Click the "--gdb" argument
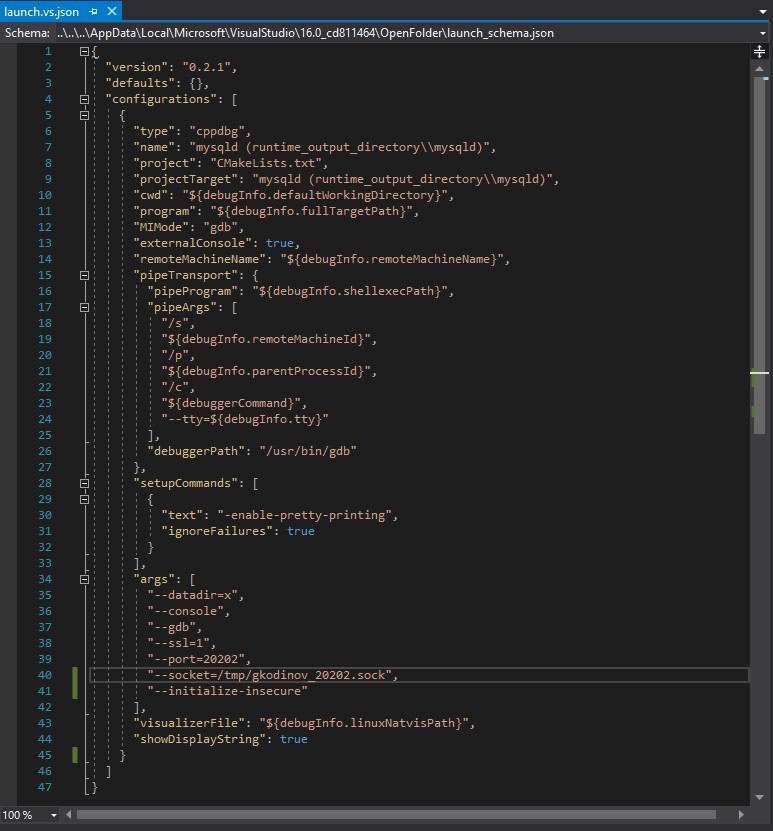This screenshot has height=831, width=773. pos(172,627)
